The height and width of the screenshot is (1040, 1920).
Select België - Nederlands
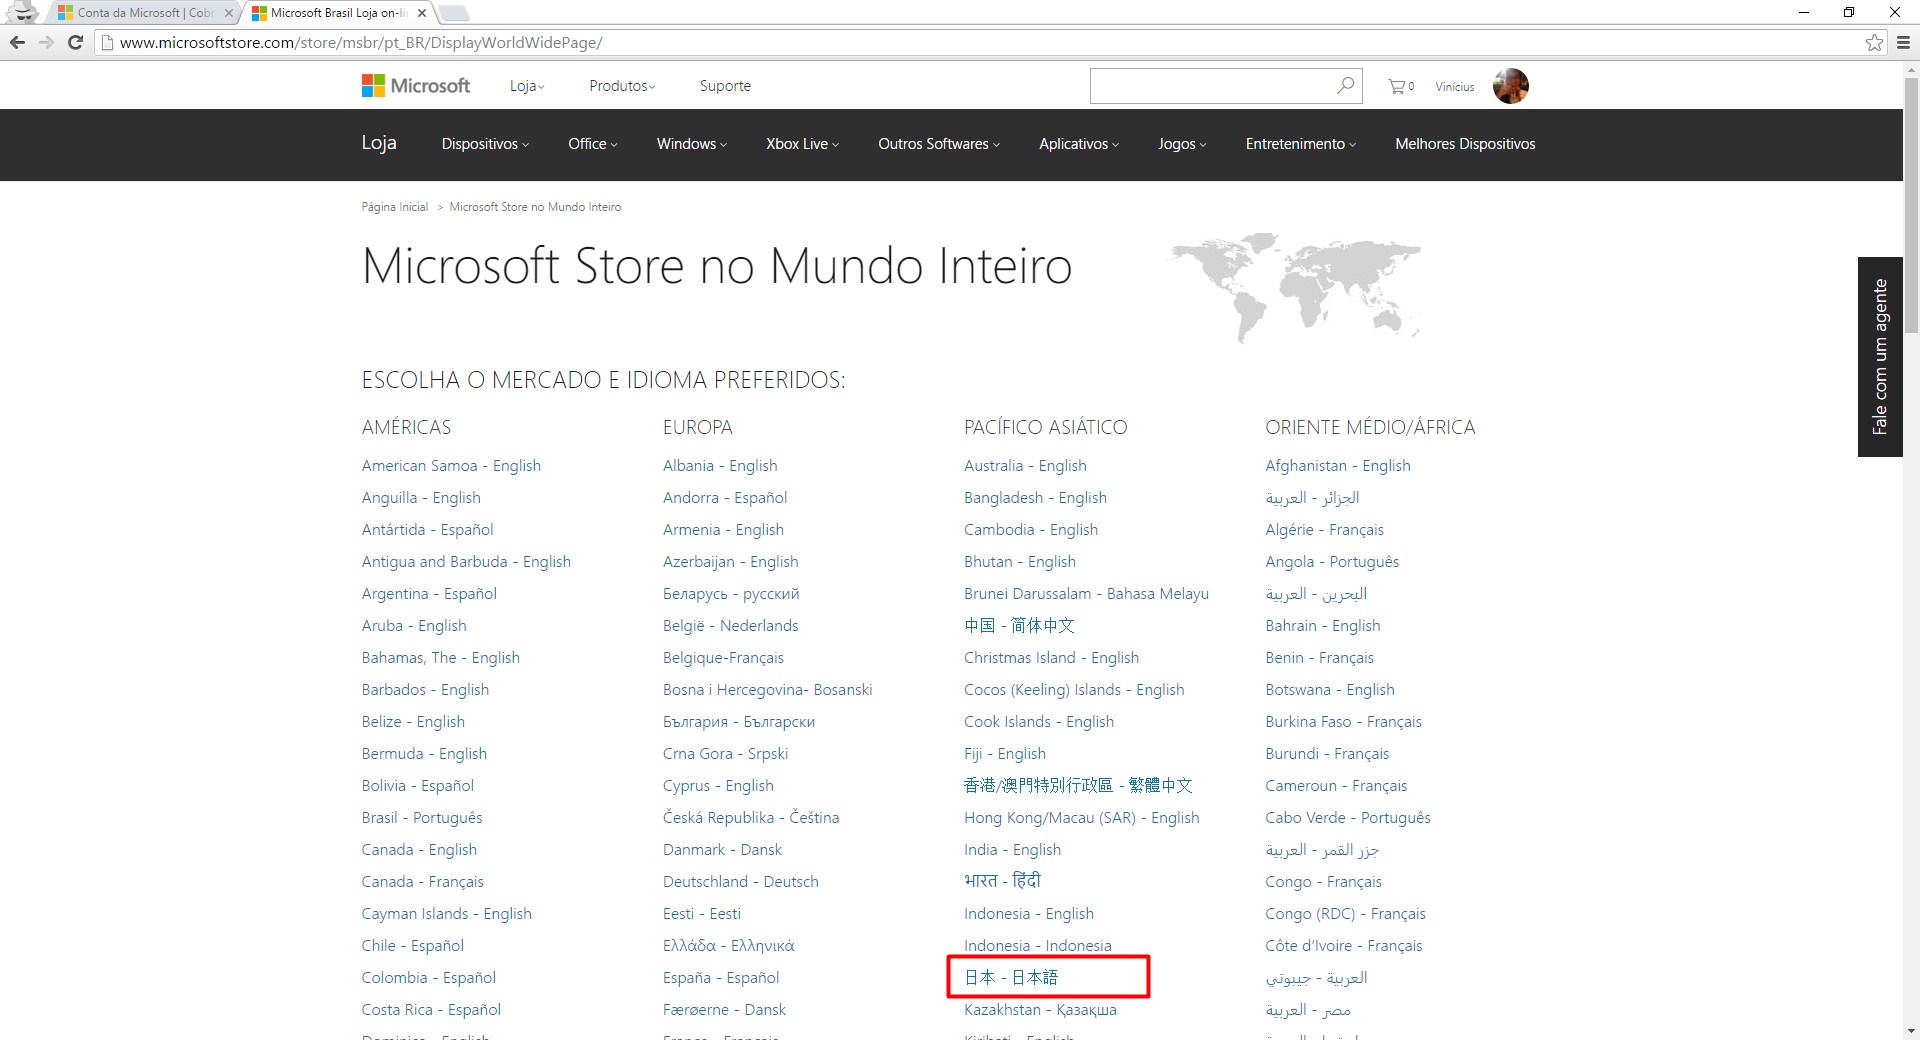pos(730,626)
